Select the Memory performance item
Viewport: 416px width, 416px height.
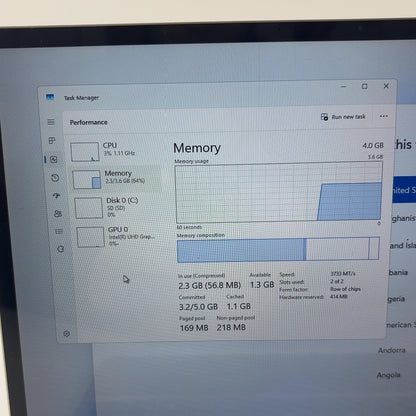(115, 179)
